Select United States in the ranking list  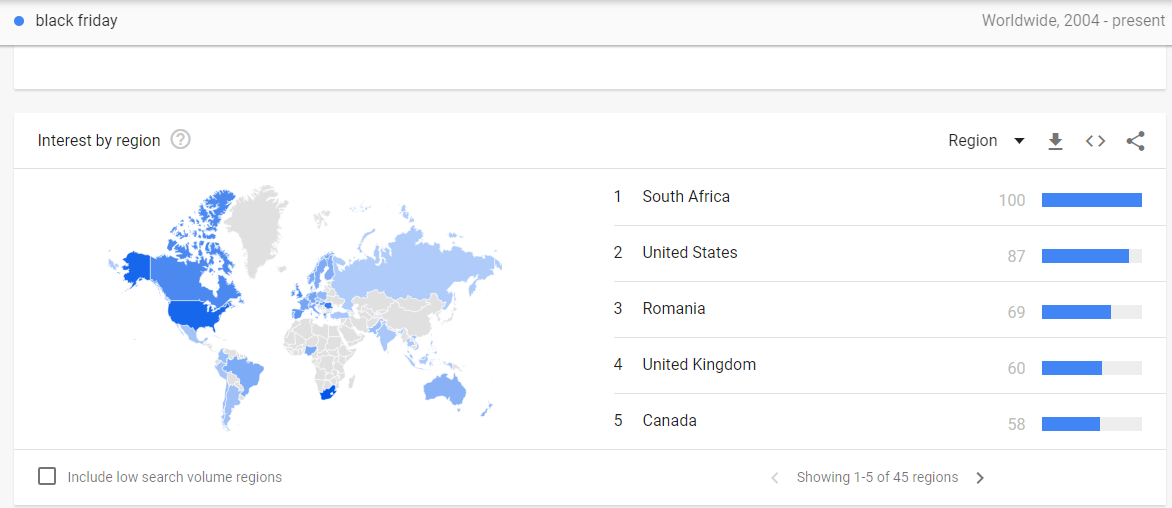(690, 253)
